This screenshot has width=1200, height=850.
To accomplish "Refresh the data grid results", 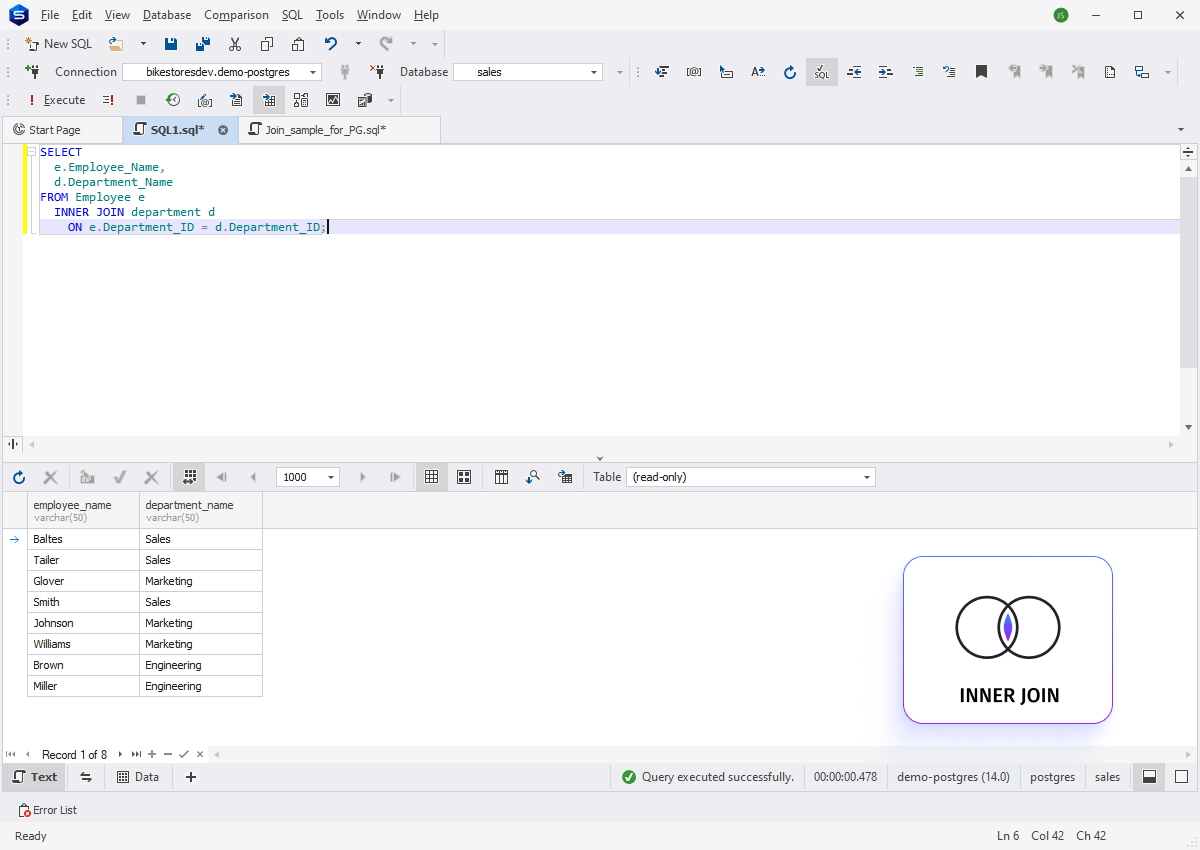I will click(x=18, y=477).
